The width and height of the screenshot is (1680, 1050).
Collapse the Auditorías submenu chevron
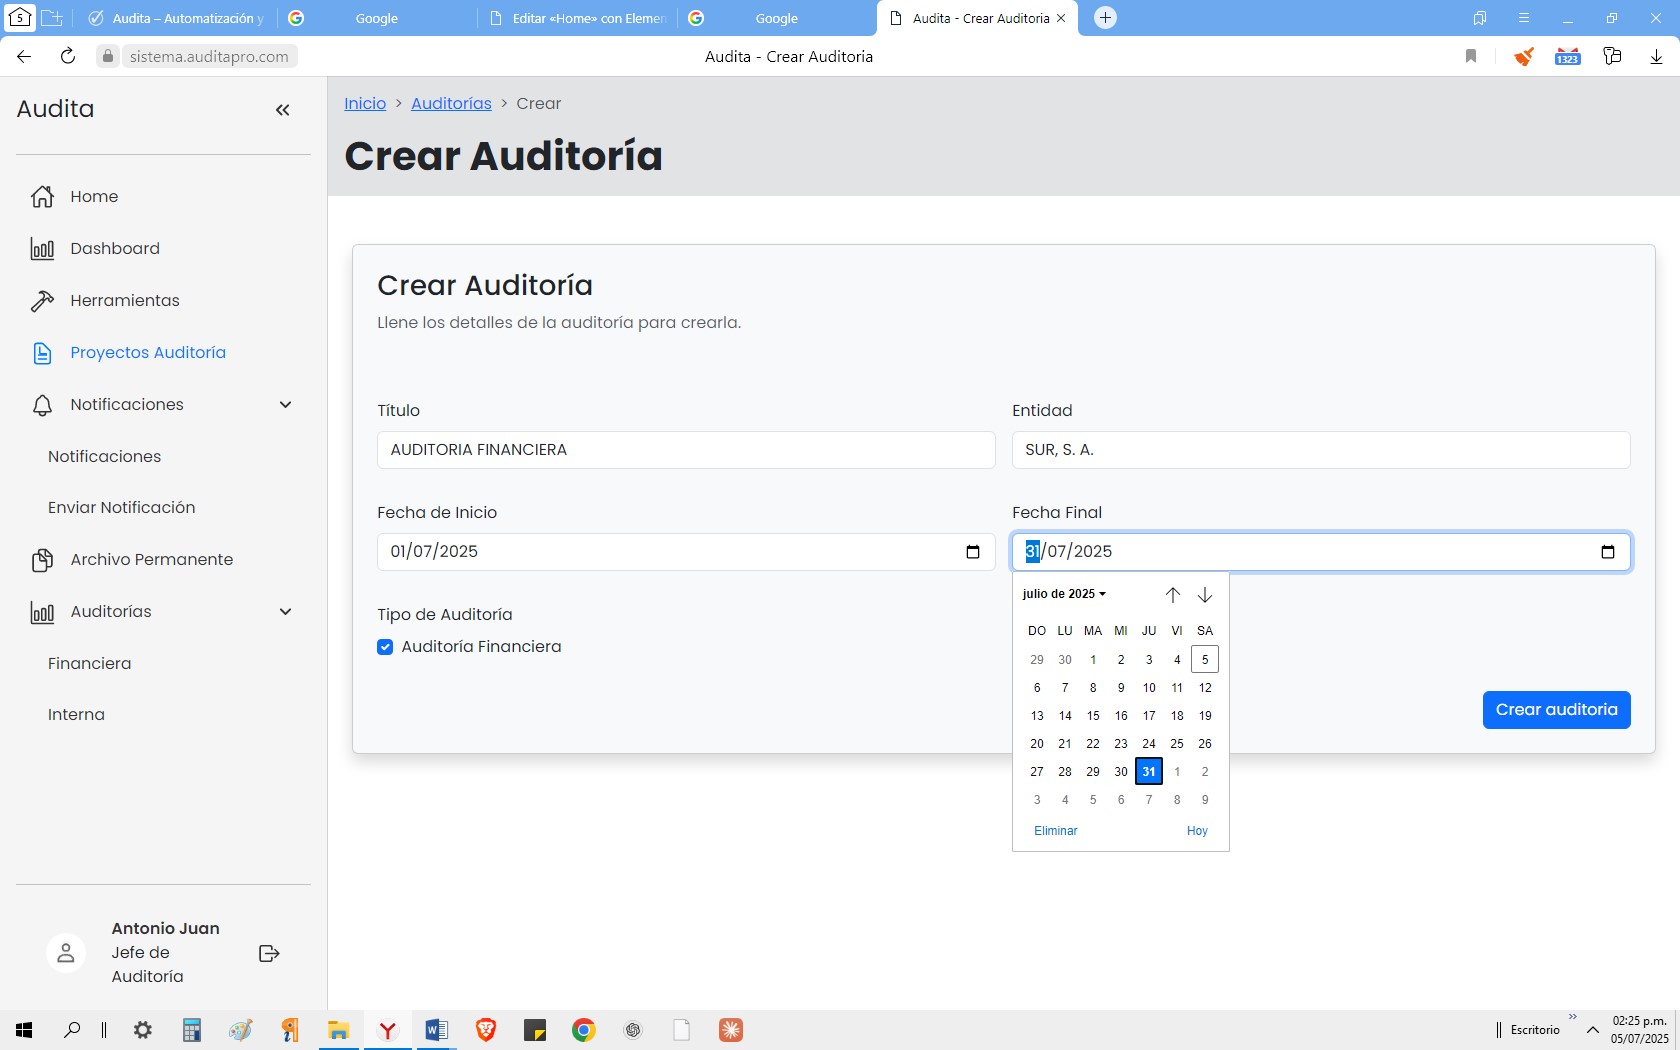tap(285, 612)
